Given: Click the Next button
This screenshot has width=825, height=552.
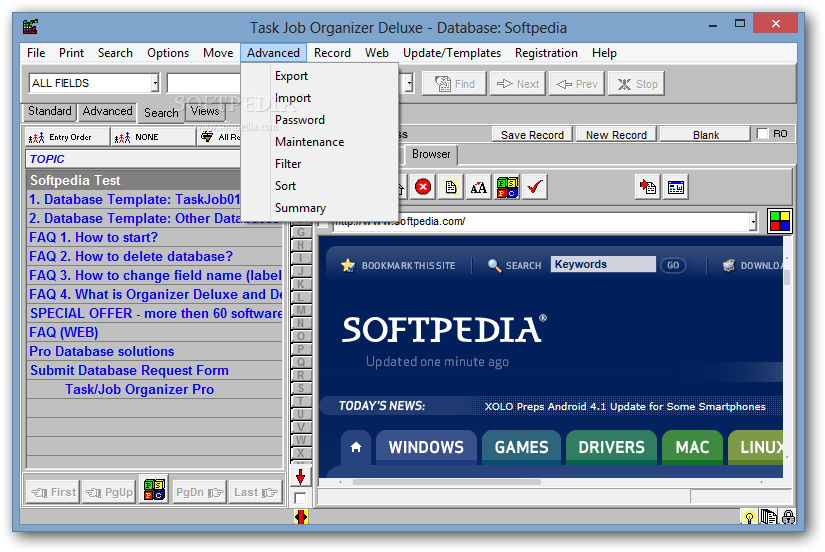Looking at the screenshot, I should pyautogui.click(x=518, y=84).
